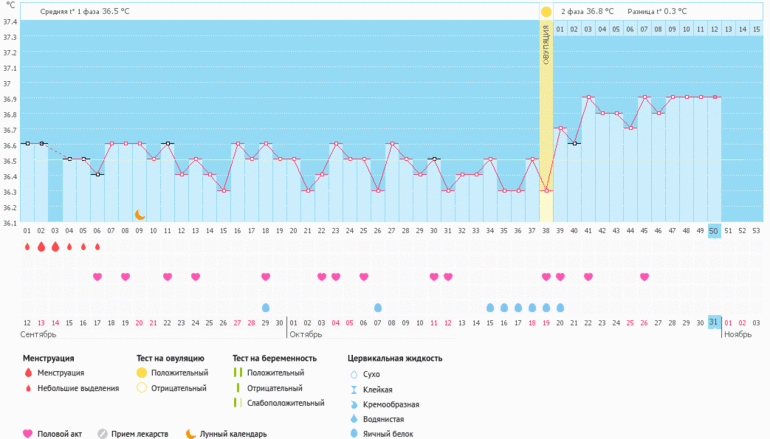
Task: Click the intercourse heart icon in legend
Action: [x=27, y=433]
